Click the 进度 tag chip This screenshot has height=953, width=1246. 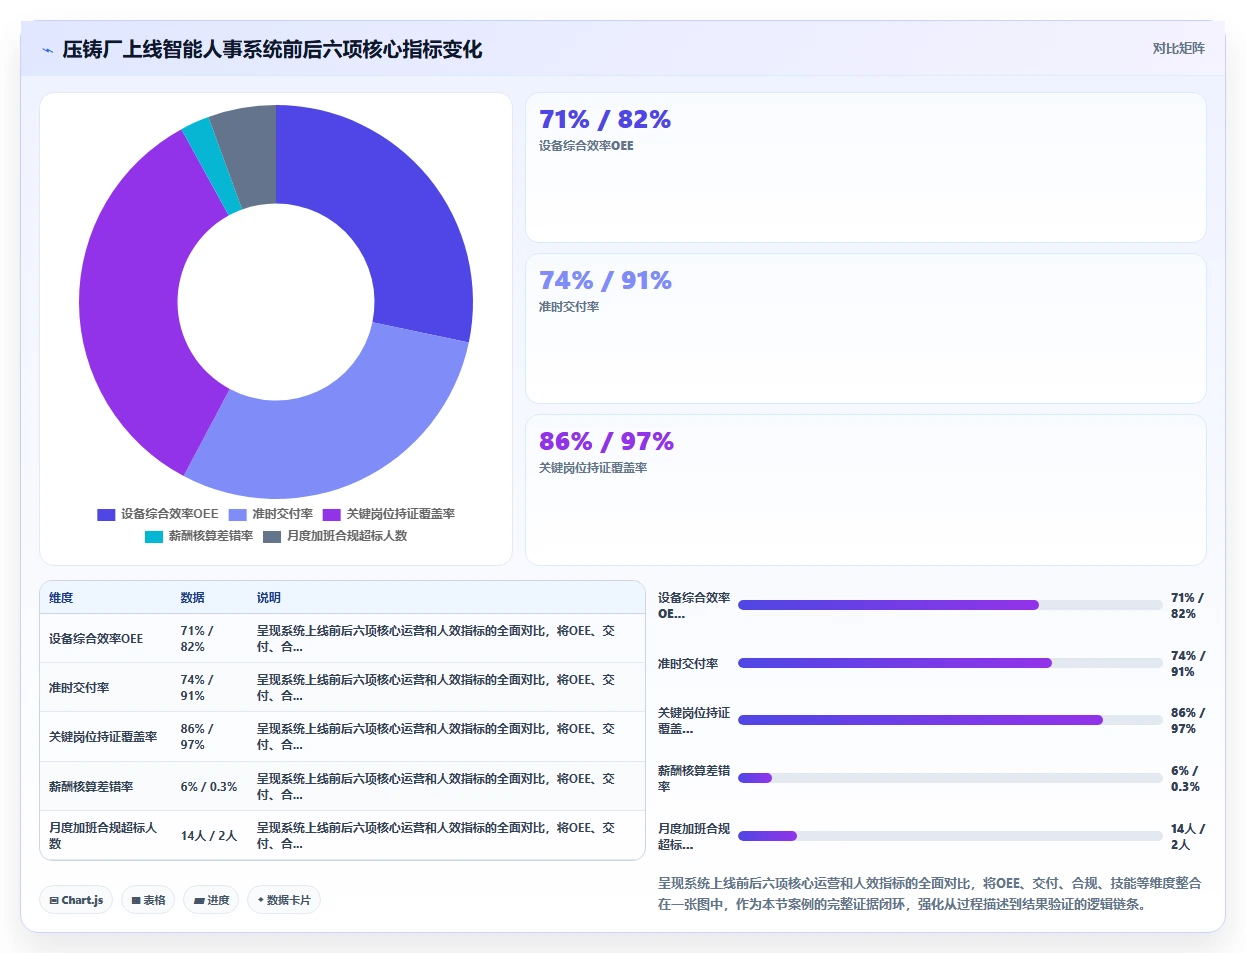211,900
